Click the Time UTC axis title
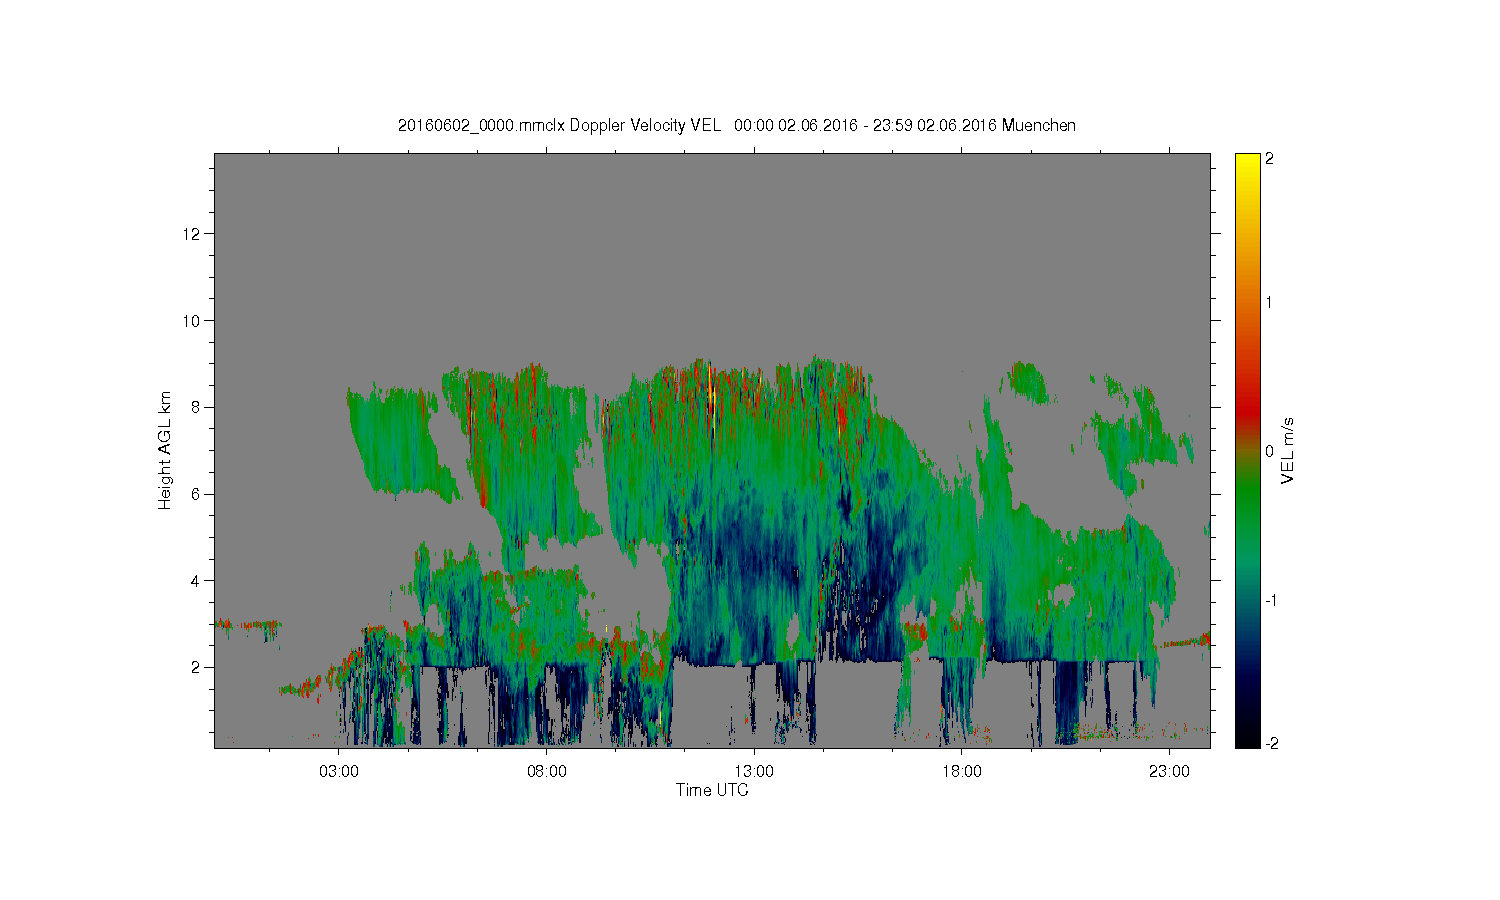Image resolution: width=1500 pixels, height=900 pixels. (712, 790)
